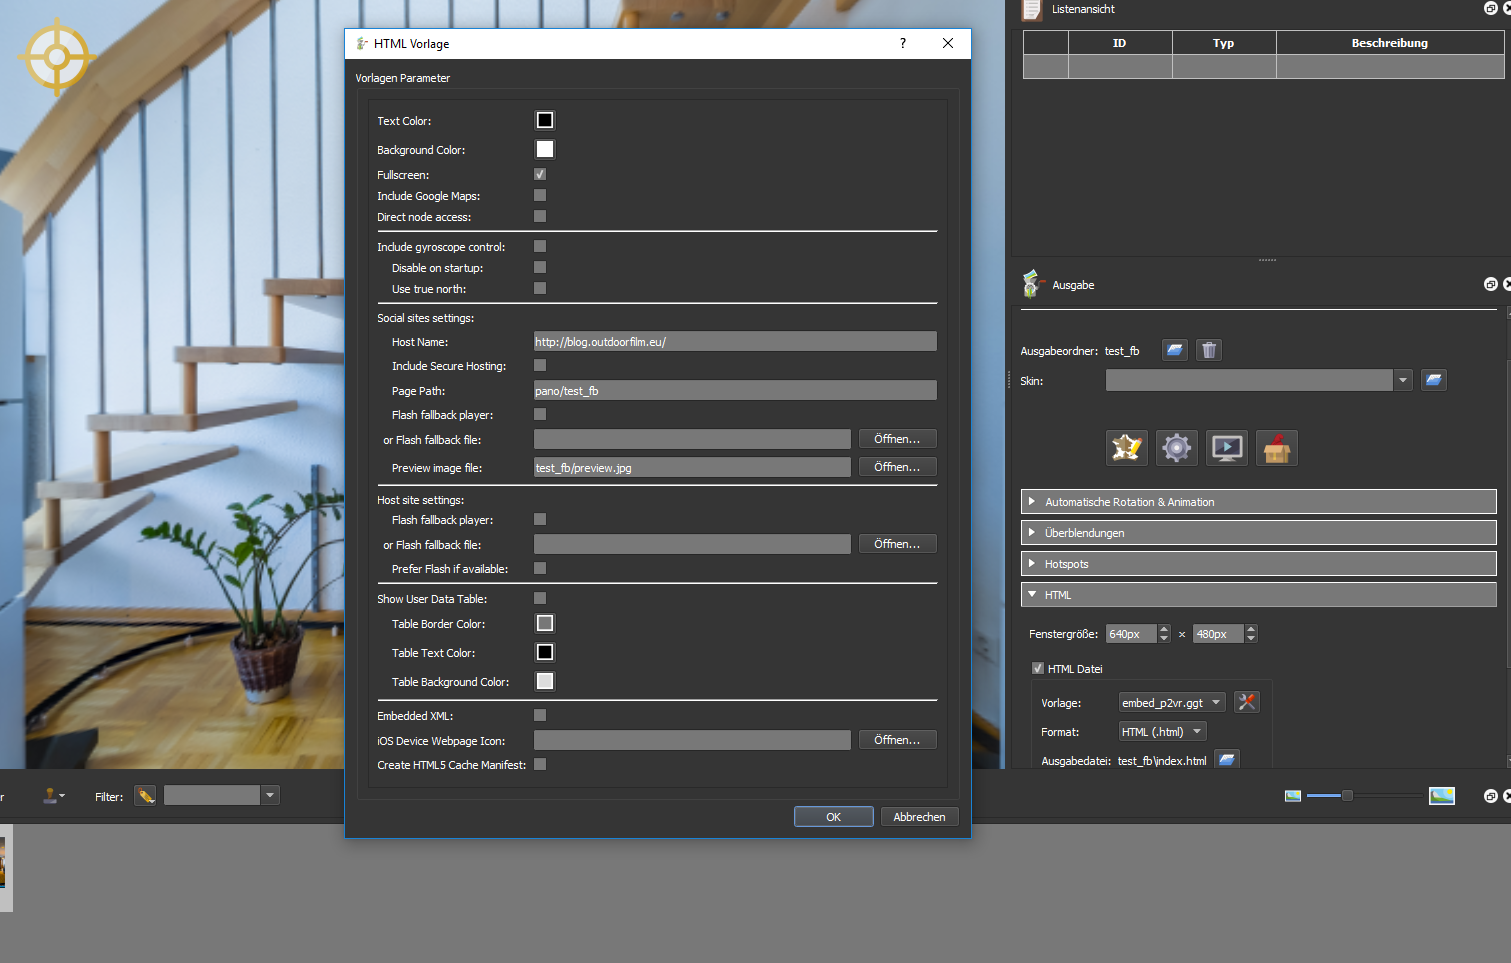Toggle the Fullscreen checkbox
The width and height of the screenshot is (1511, 963).
tap(540, 174)
